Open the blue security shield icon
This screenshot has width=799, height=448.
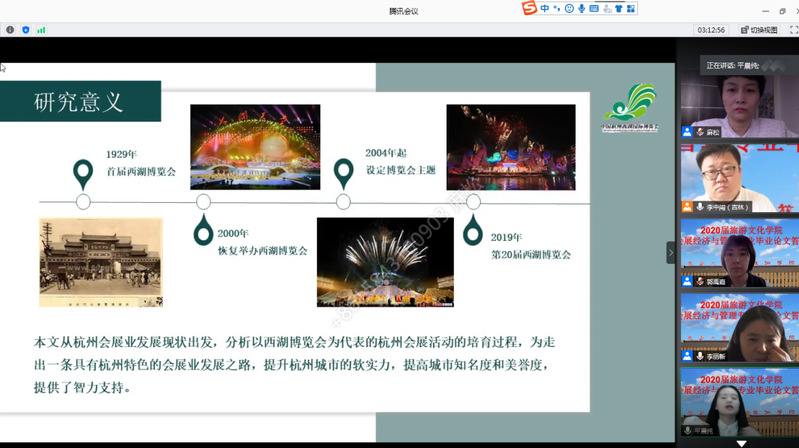coord(25,30)
